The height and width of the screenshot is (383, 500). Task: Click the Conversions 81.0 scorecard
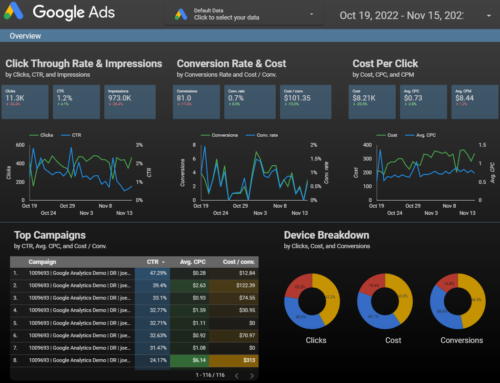point(196,102)
